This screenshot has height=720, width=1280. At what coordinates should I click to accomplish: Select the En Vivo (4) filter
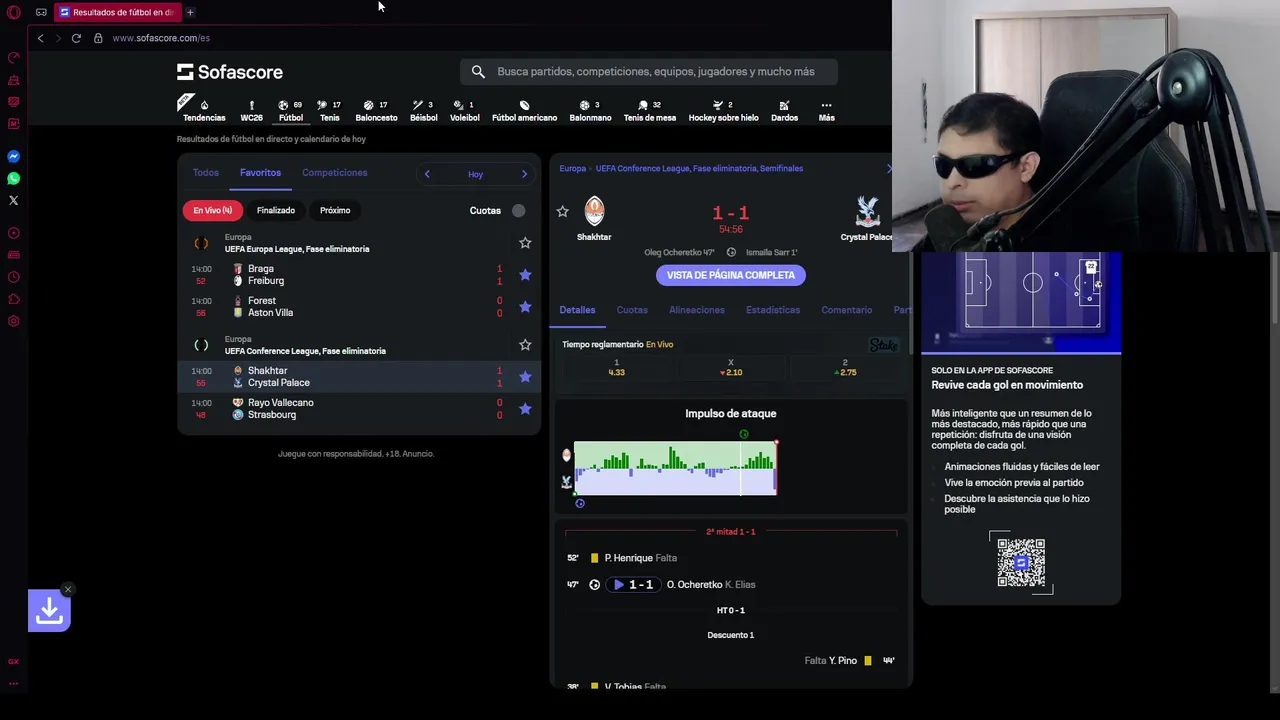(213, 211)
